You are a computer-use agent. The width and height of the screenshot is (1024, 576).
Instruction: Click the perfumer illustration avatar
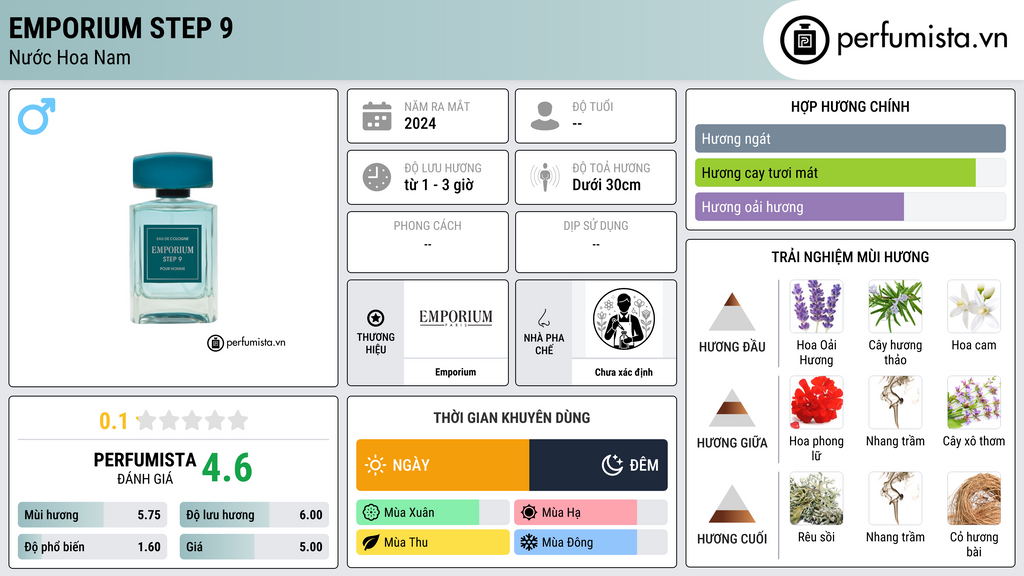624,319
